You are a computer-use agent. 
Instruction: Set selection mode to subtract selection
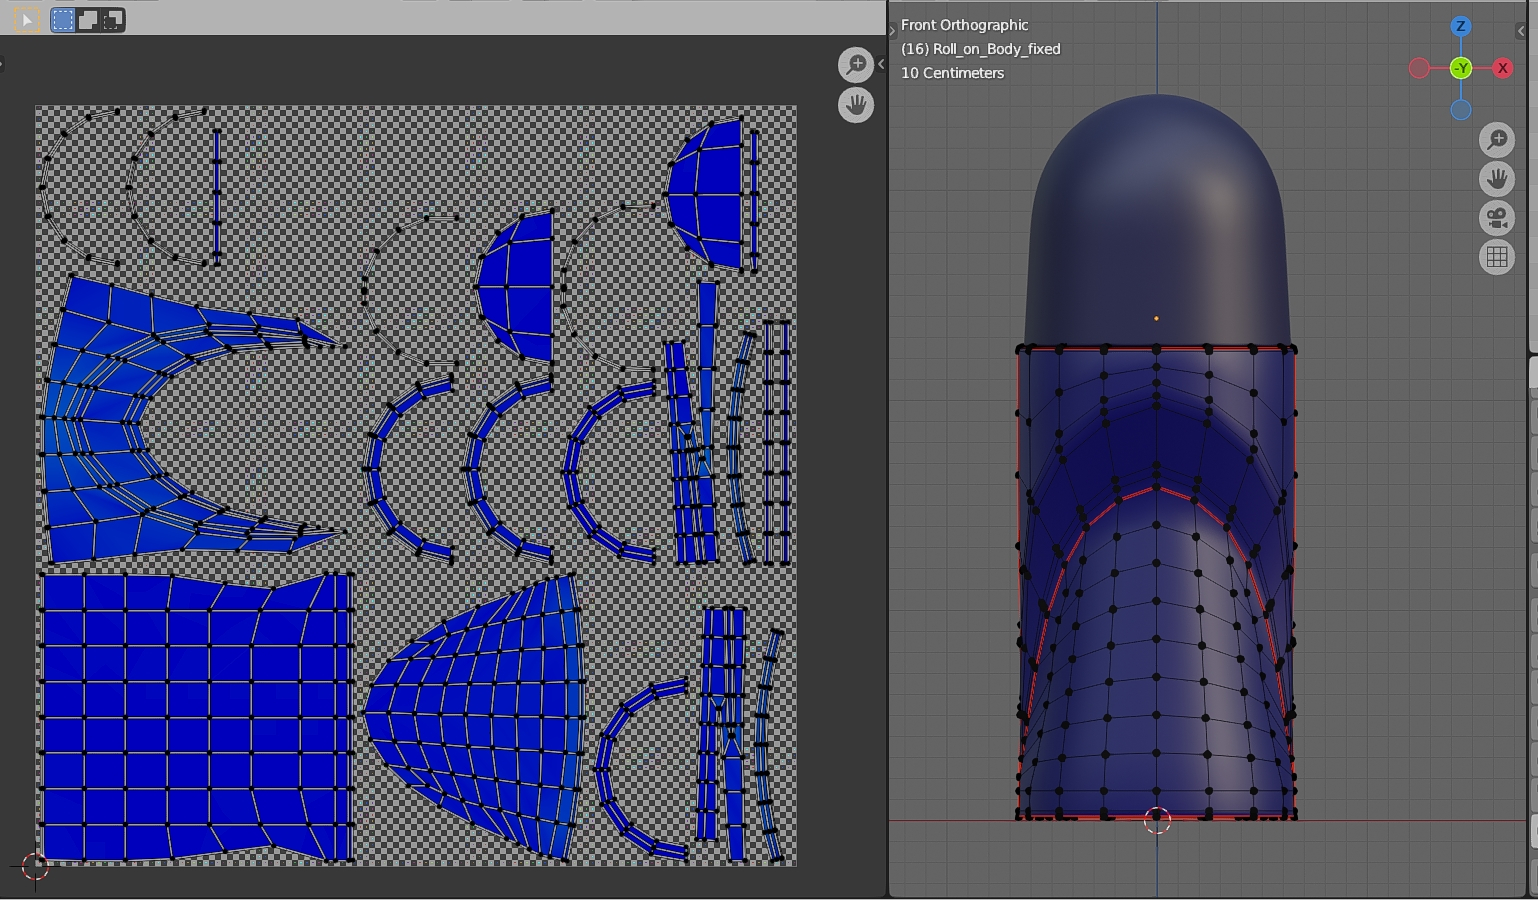pos(113,19)
